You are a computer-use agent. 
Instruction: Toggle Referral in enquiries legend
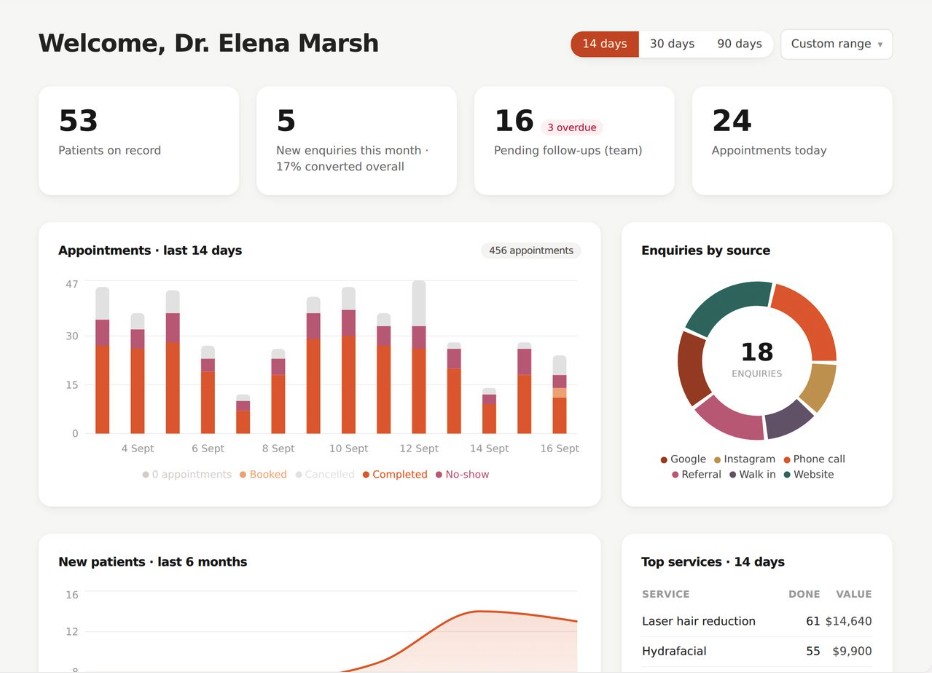696,474
